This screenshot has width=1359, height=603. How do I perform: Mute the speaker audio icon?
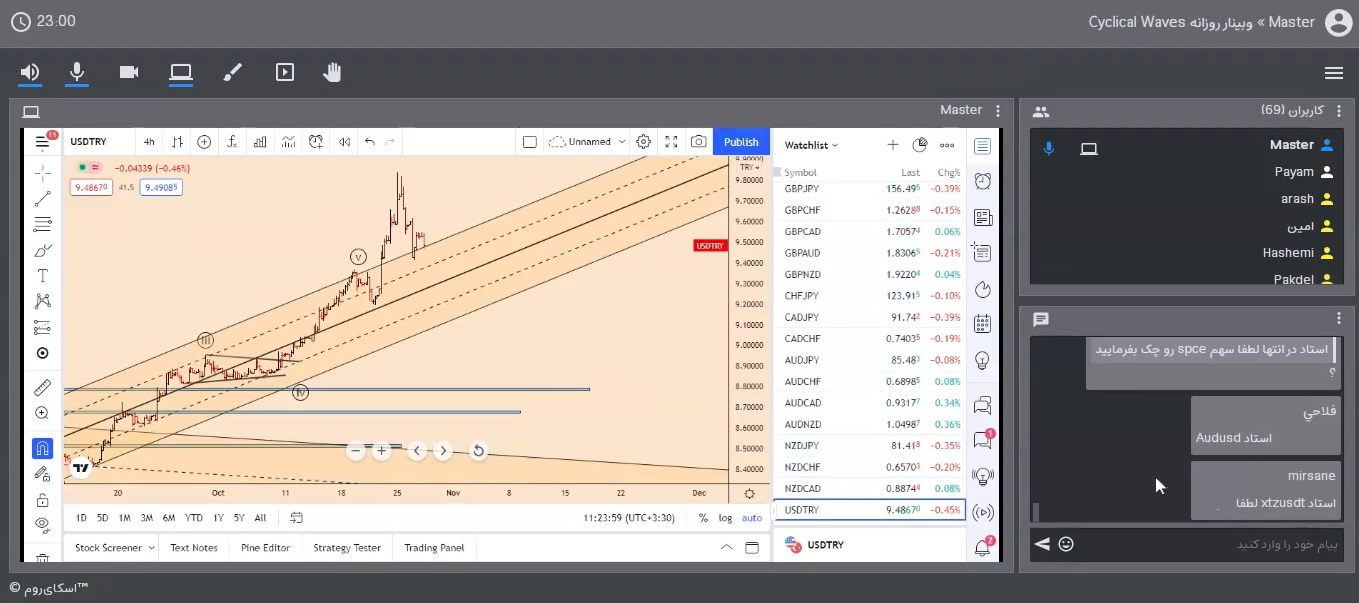(x=30, y=72)
